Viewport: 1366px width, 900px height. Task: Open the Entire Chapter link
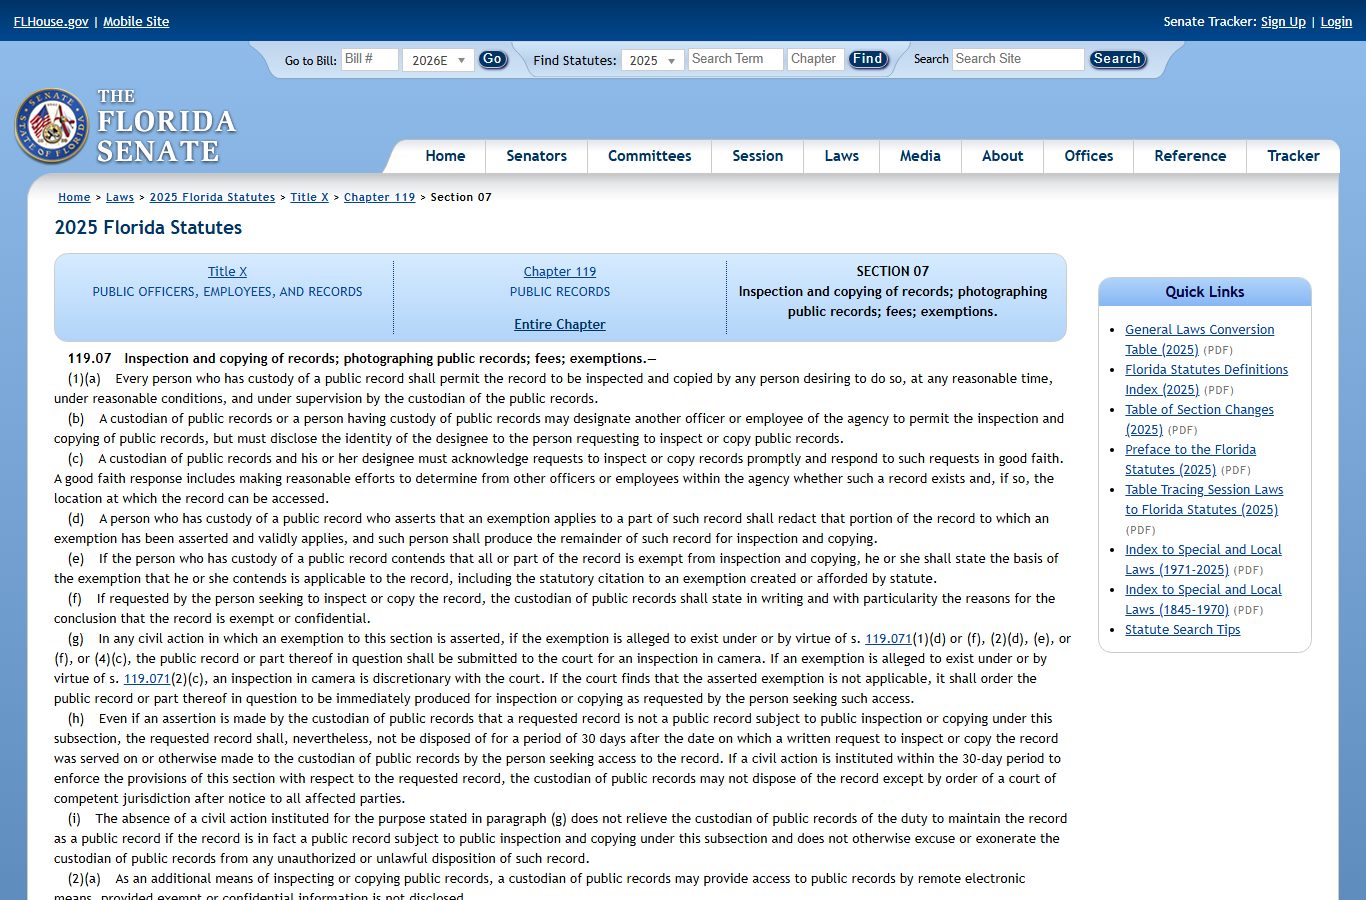pos(560,325)
